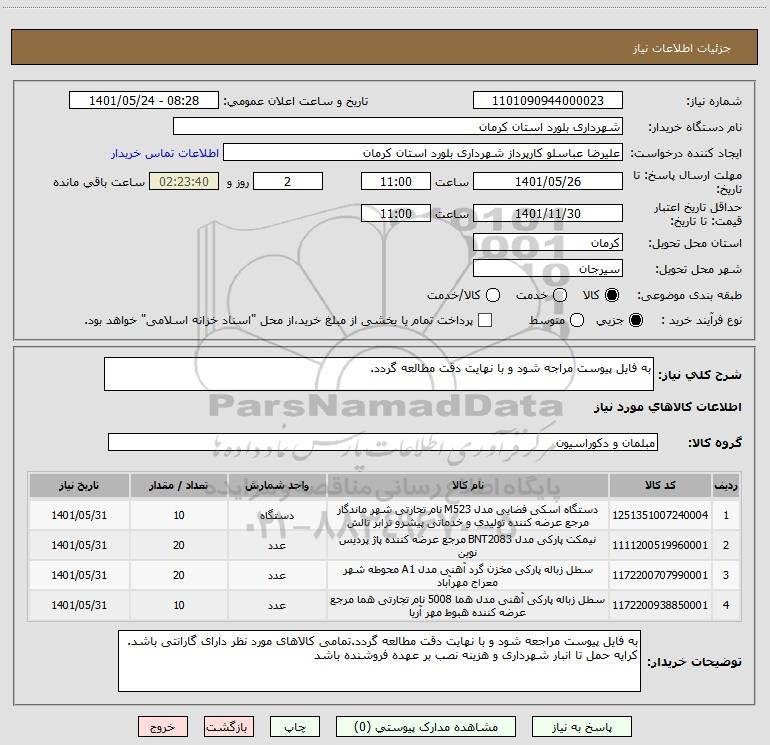Click the A1 round iron trash bin item name

[468, 576]
